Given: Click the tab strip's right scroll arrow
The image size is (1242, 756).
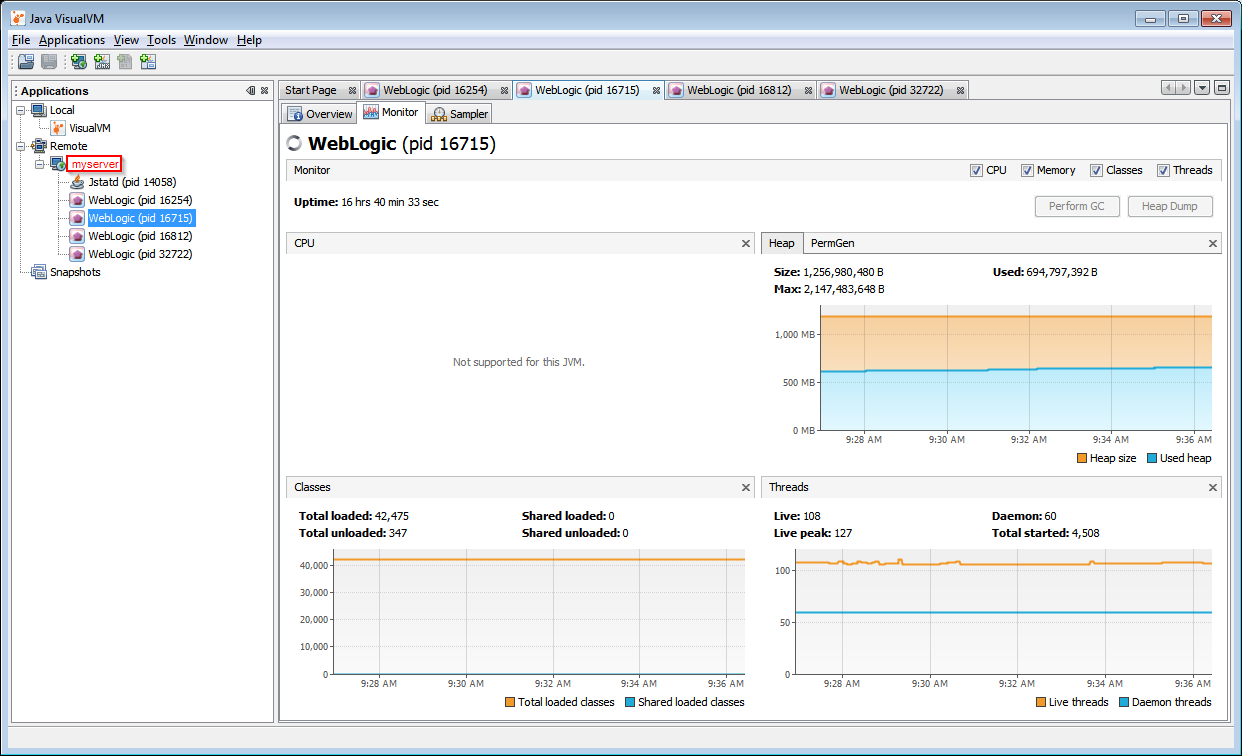Looking at the screenshot, I should click(x=1183, y=88).
